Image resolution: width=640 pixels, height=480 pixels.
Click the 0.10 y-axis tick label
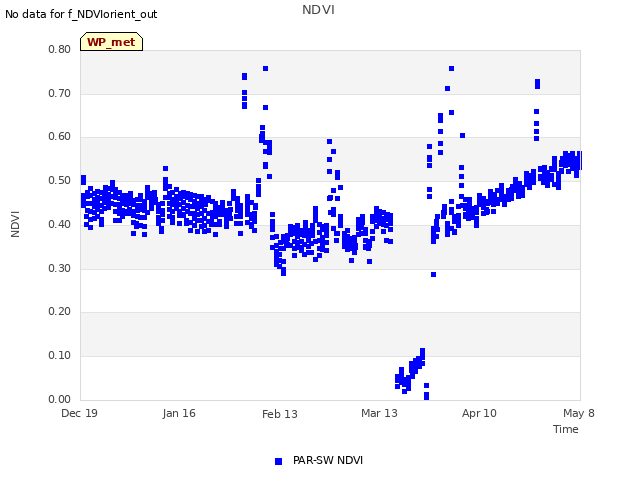coord(59,355)
